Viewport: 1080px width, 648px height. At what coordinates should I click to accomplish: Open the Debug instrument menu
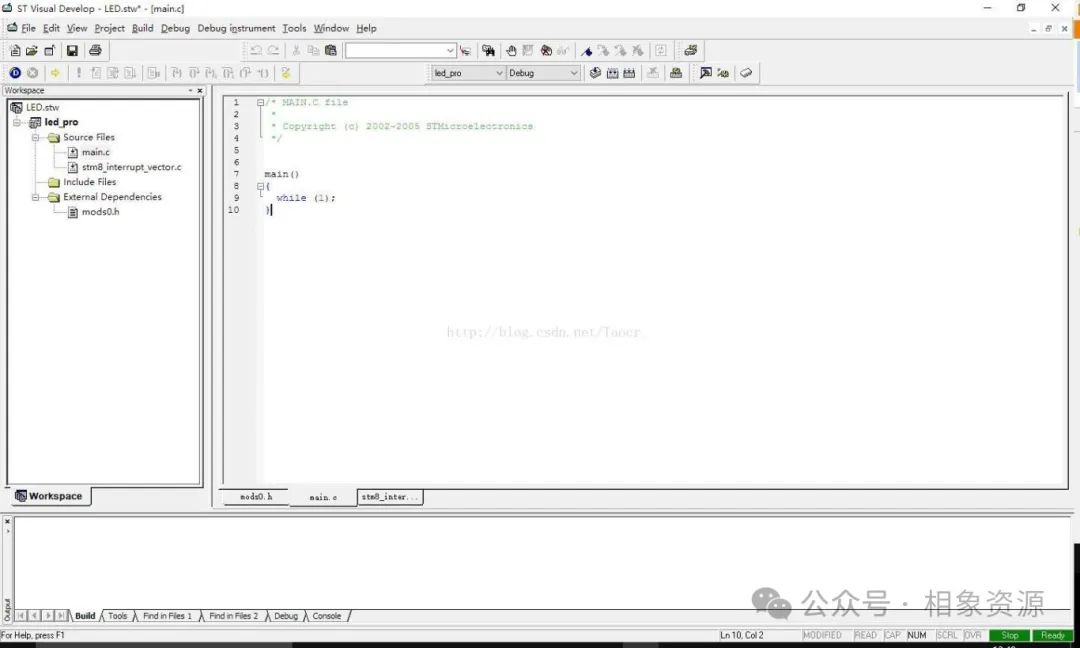[x=236, y=28]
